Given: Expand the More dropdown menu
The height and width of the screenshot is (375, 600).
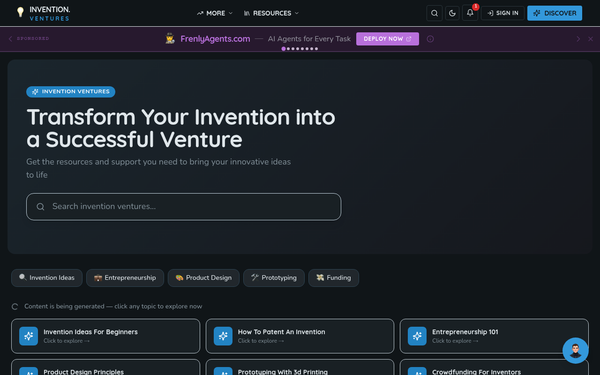Looking at the screenshot, I should pyautogui.click(x=215, y=13).
